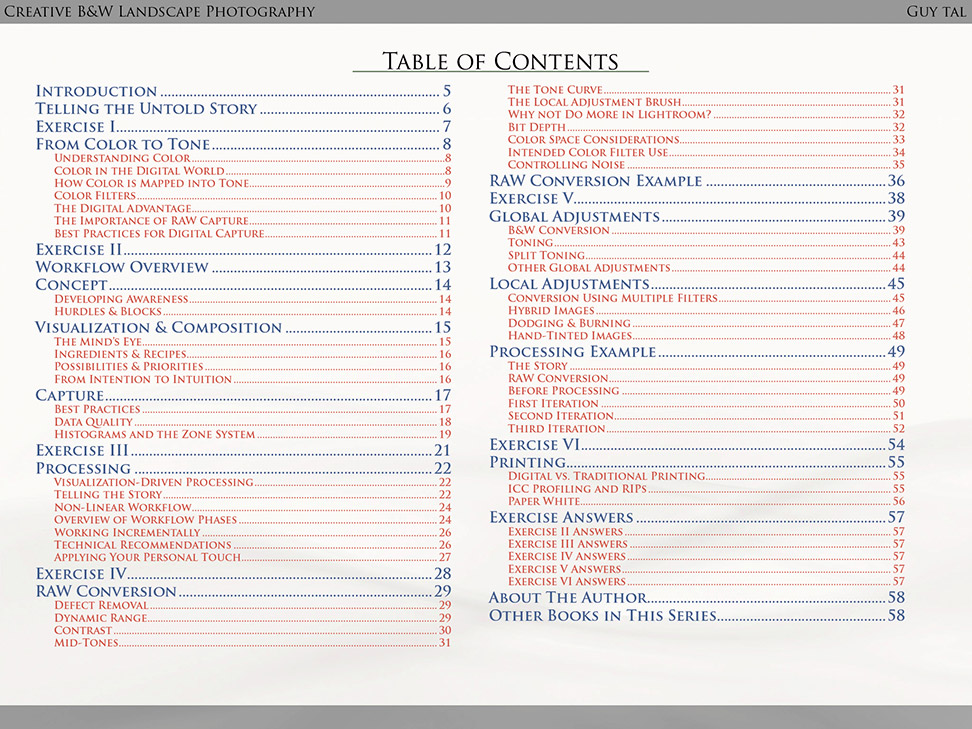
Task: Open Exercise I on page 7
Action: coord(243,126)
